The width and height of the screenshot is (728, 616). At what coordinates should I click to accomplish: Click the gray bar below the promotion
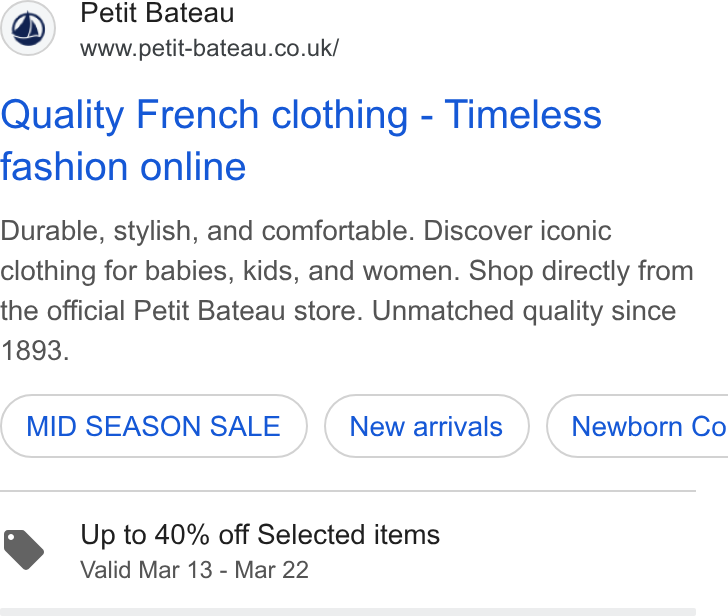(x=348, y=612)
